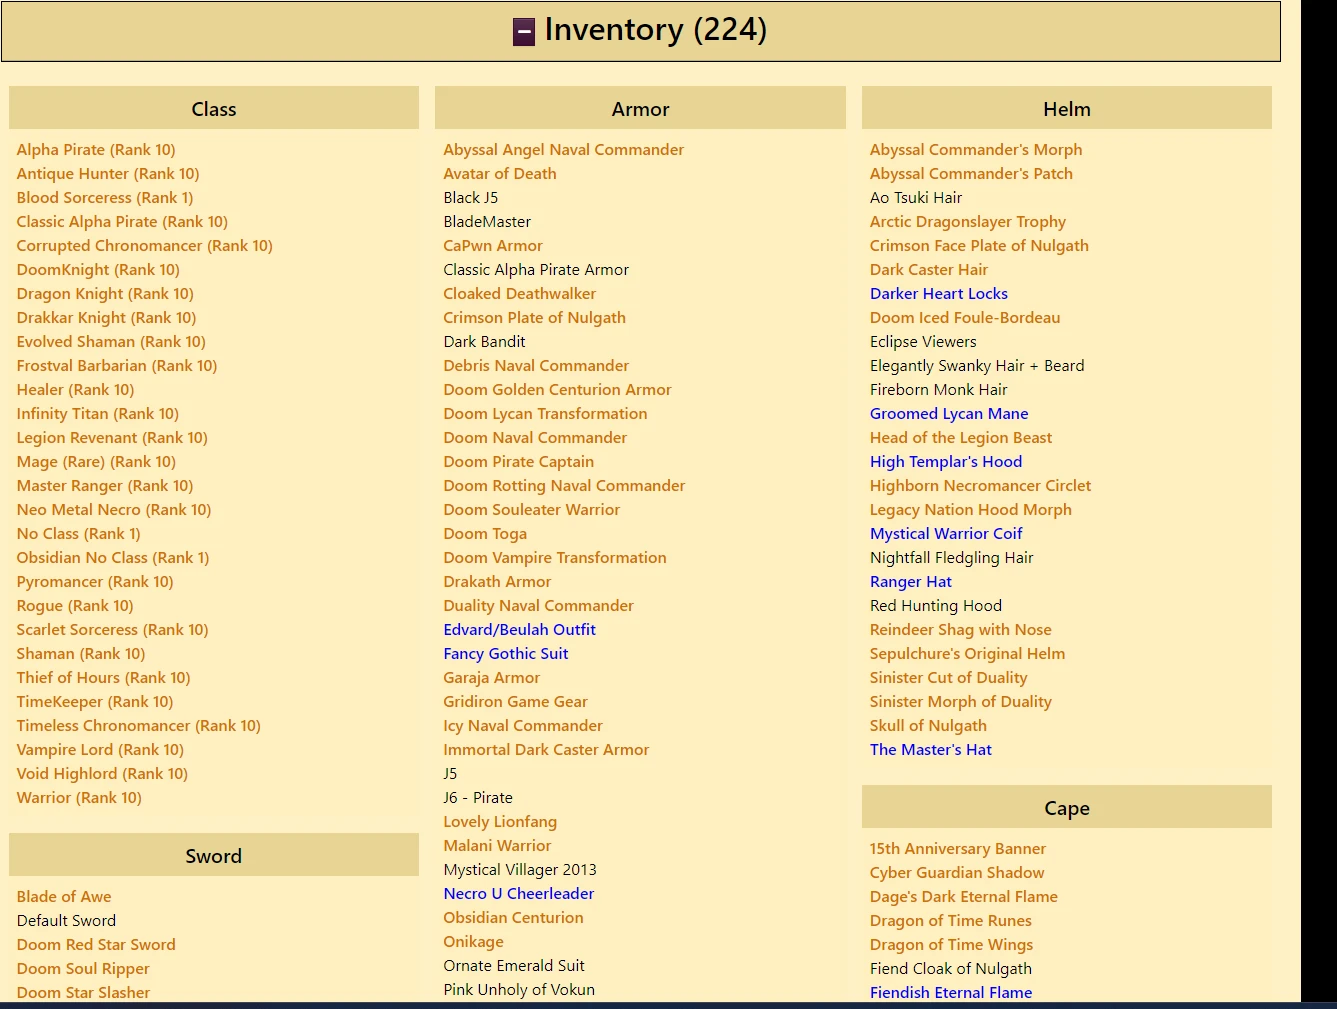Open Legion Revenant (Rank 10)
1337x1009 pixels.
click(x=112, y=438)
